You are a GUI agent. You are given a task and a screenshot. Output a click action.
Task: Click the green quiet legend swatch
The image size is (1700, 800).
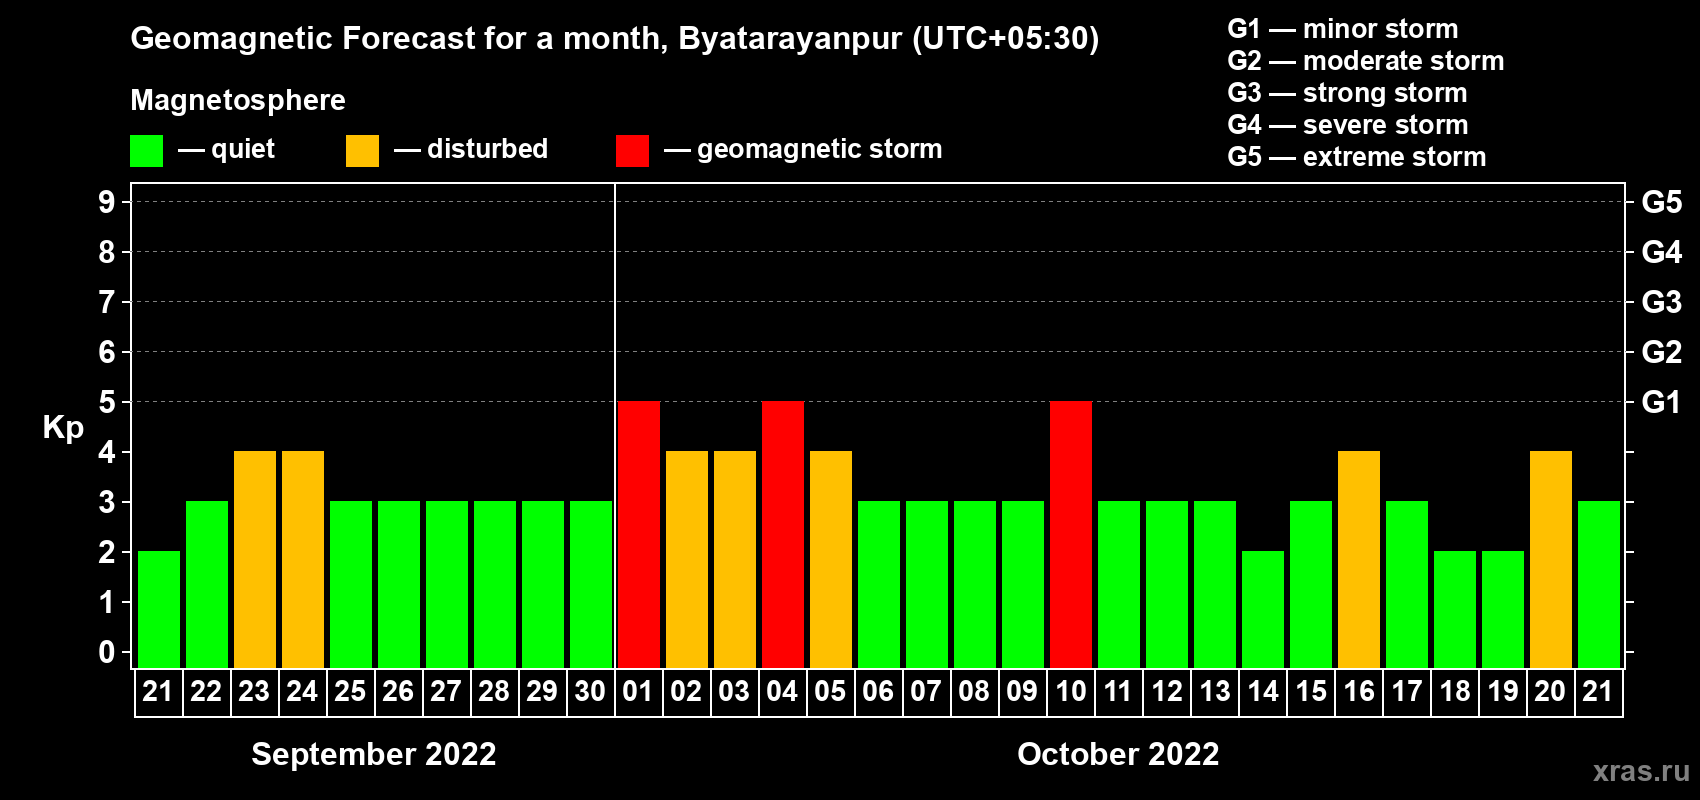tap(146, 151)
